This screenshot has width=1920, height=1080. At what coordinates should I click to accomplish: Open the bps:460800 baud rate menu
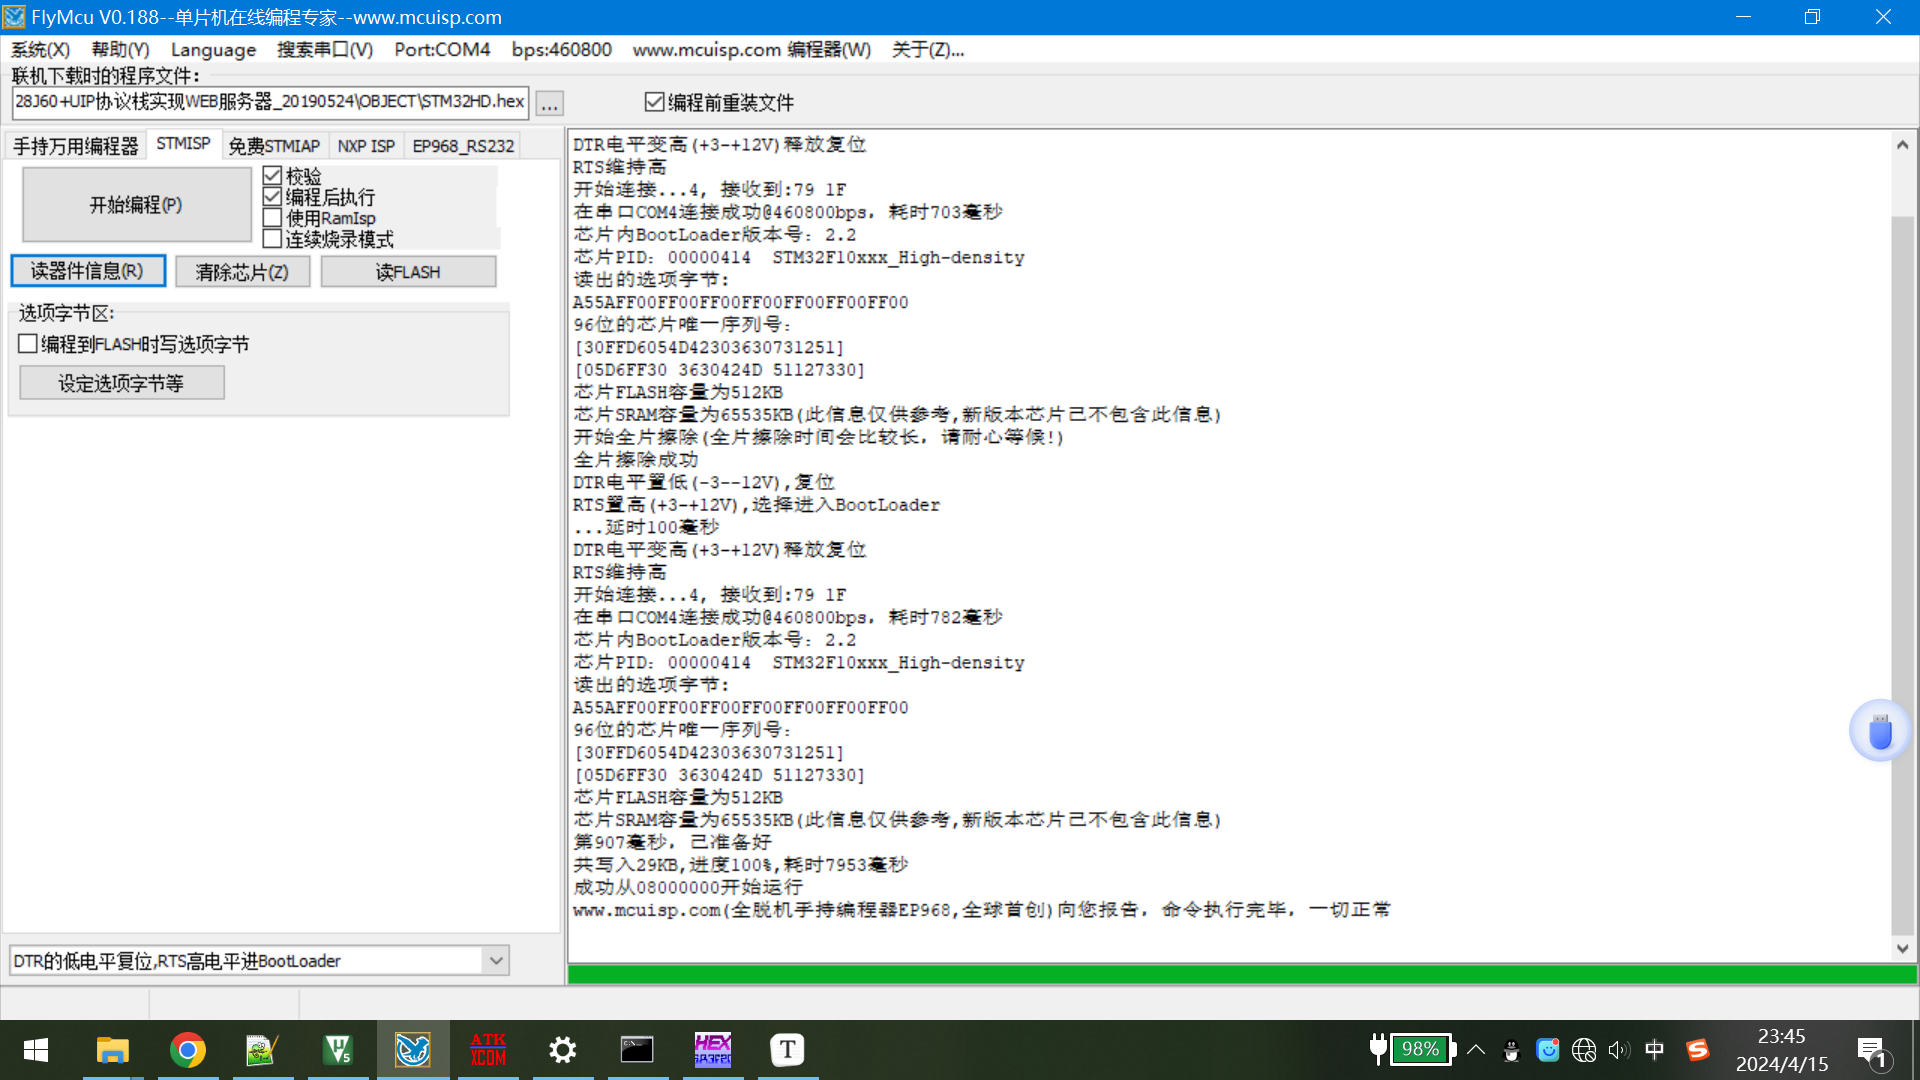tap(561, 49)
